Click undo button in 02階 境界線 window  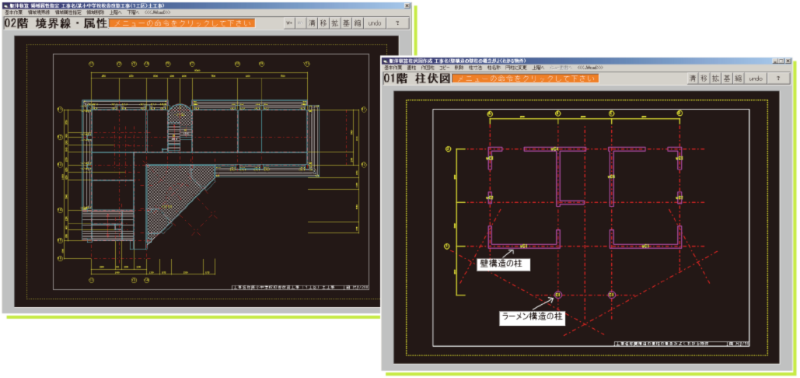[x=374, y=23]
